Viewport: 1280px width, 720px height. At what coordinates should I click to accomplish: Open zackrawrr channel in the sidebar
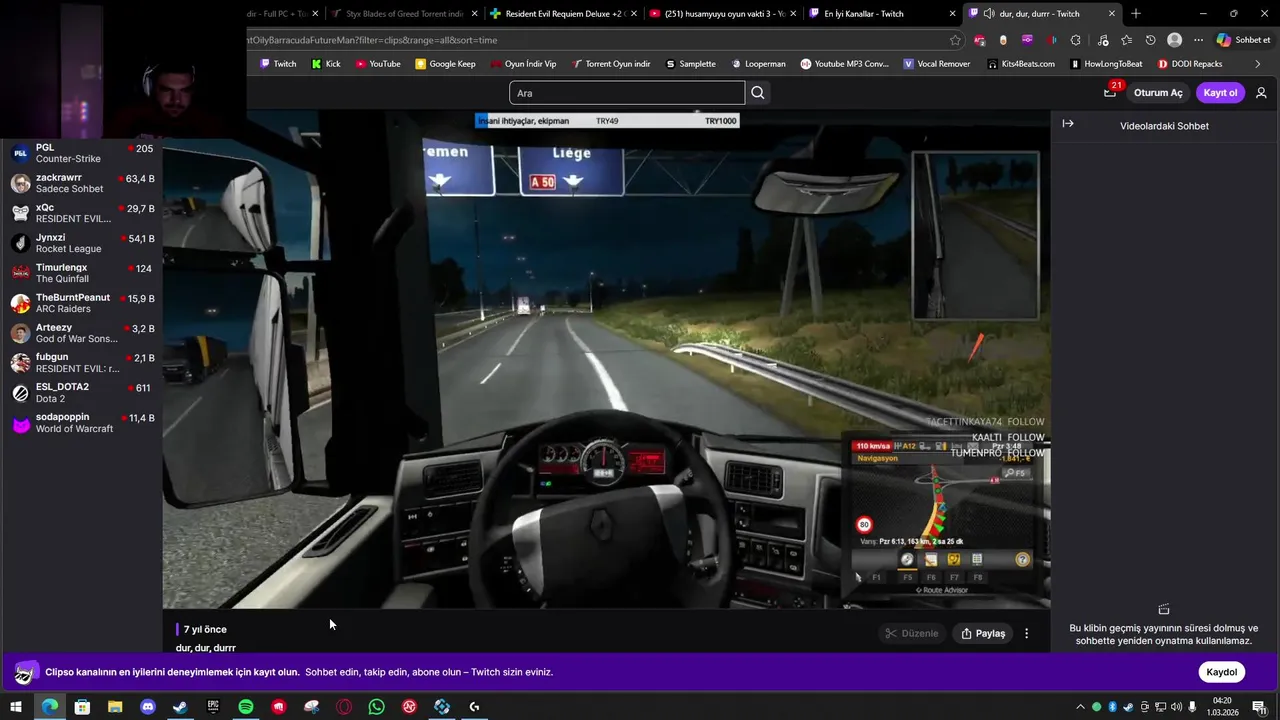point(81,183)
